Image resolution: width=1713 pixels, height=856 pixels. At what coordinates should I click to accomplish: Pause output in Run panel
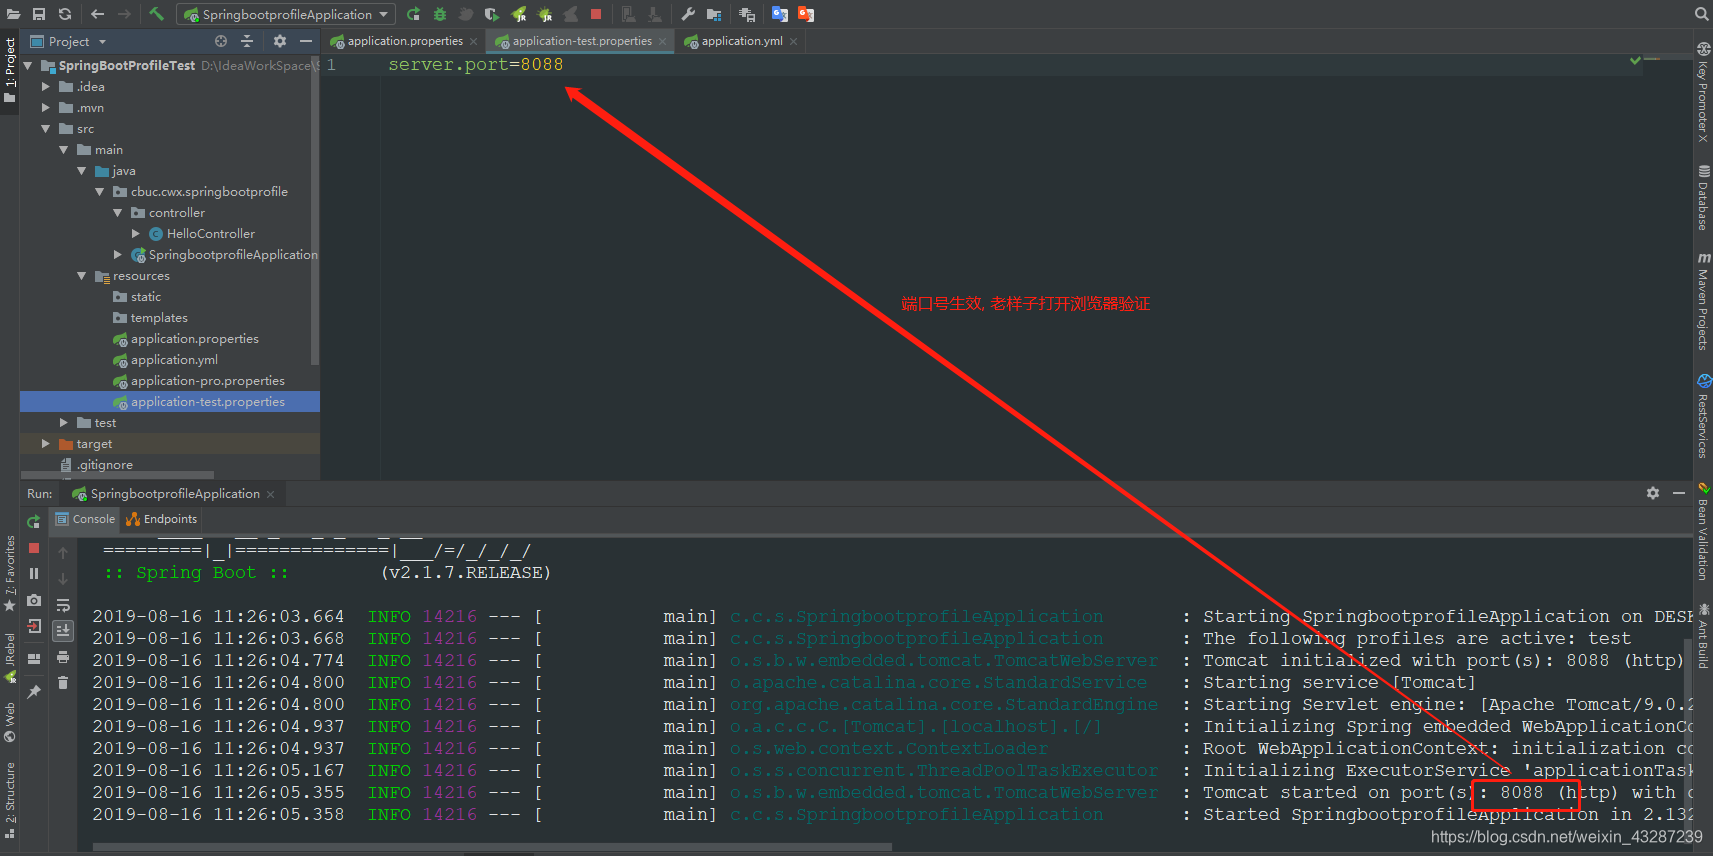point(33,574)
